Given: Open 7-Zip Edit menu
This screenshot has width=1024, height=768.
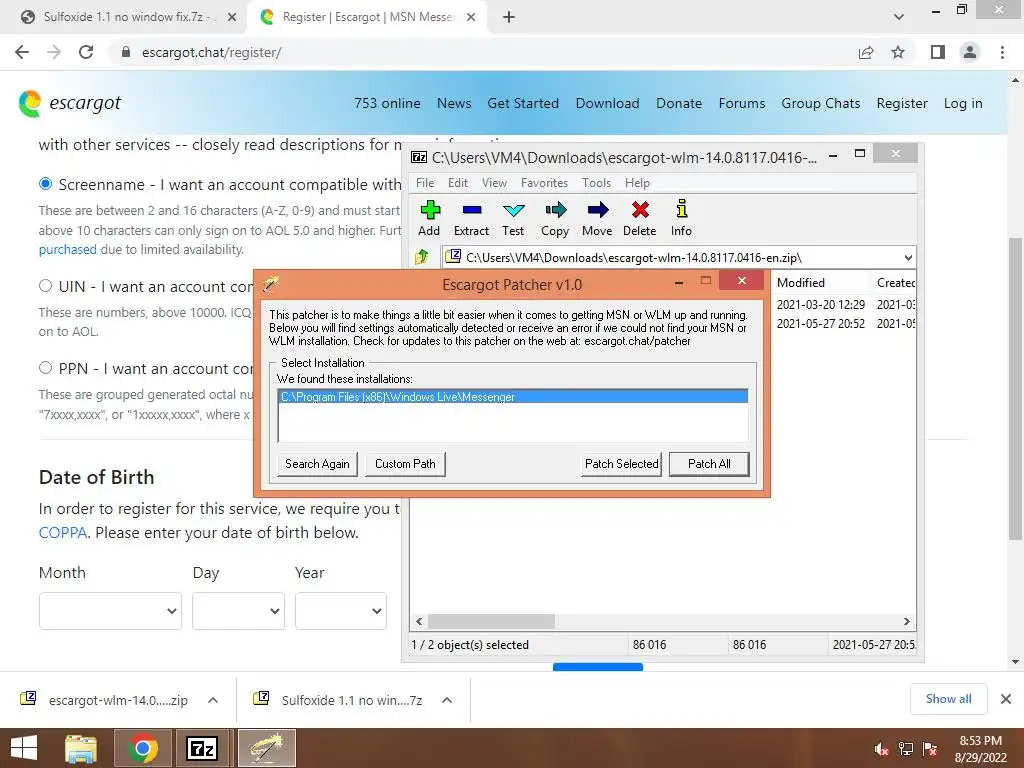Looking at the screenshot, I should click(x=458, y=183).
